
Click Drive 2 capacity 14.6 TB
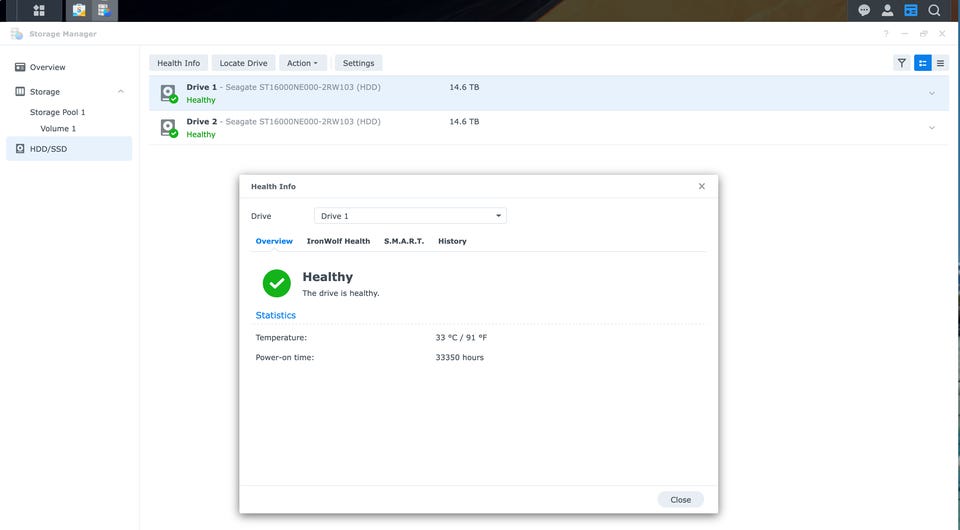point(464,121)
